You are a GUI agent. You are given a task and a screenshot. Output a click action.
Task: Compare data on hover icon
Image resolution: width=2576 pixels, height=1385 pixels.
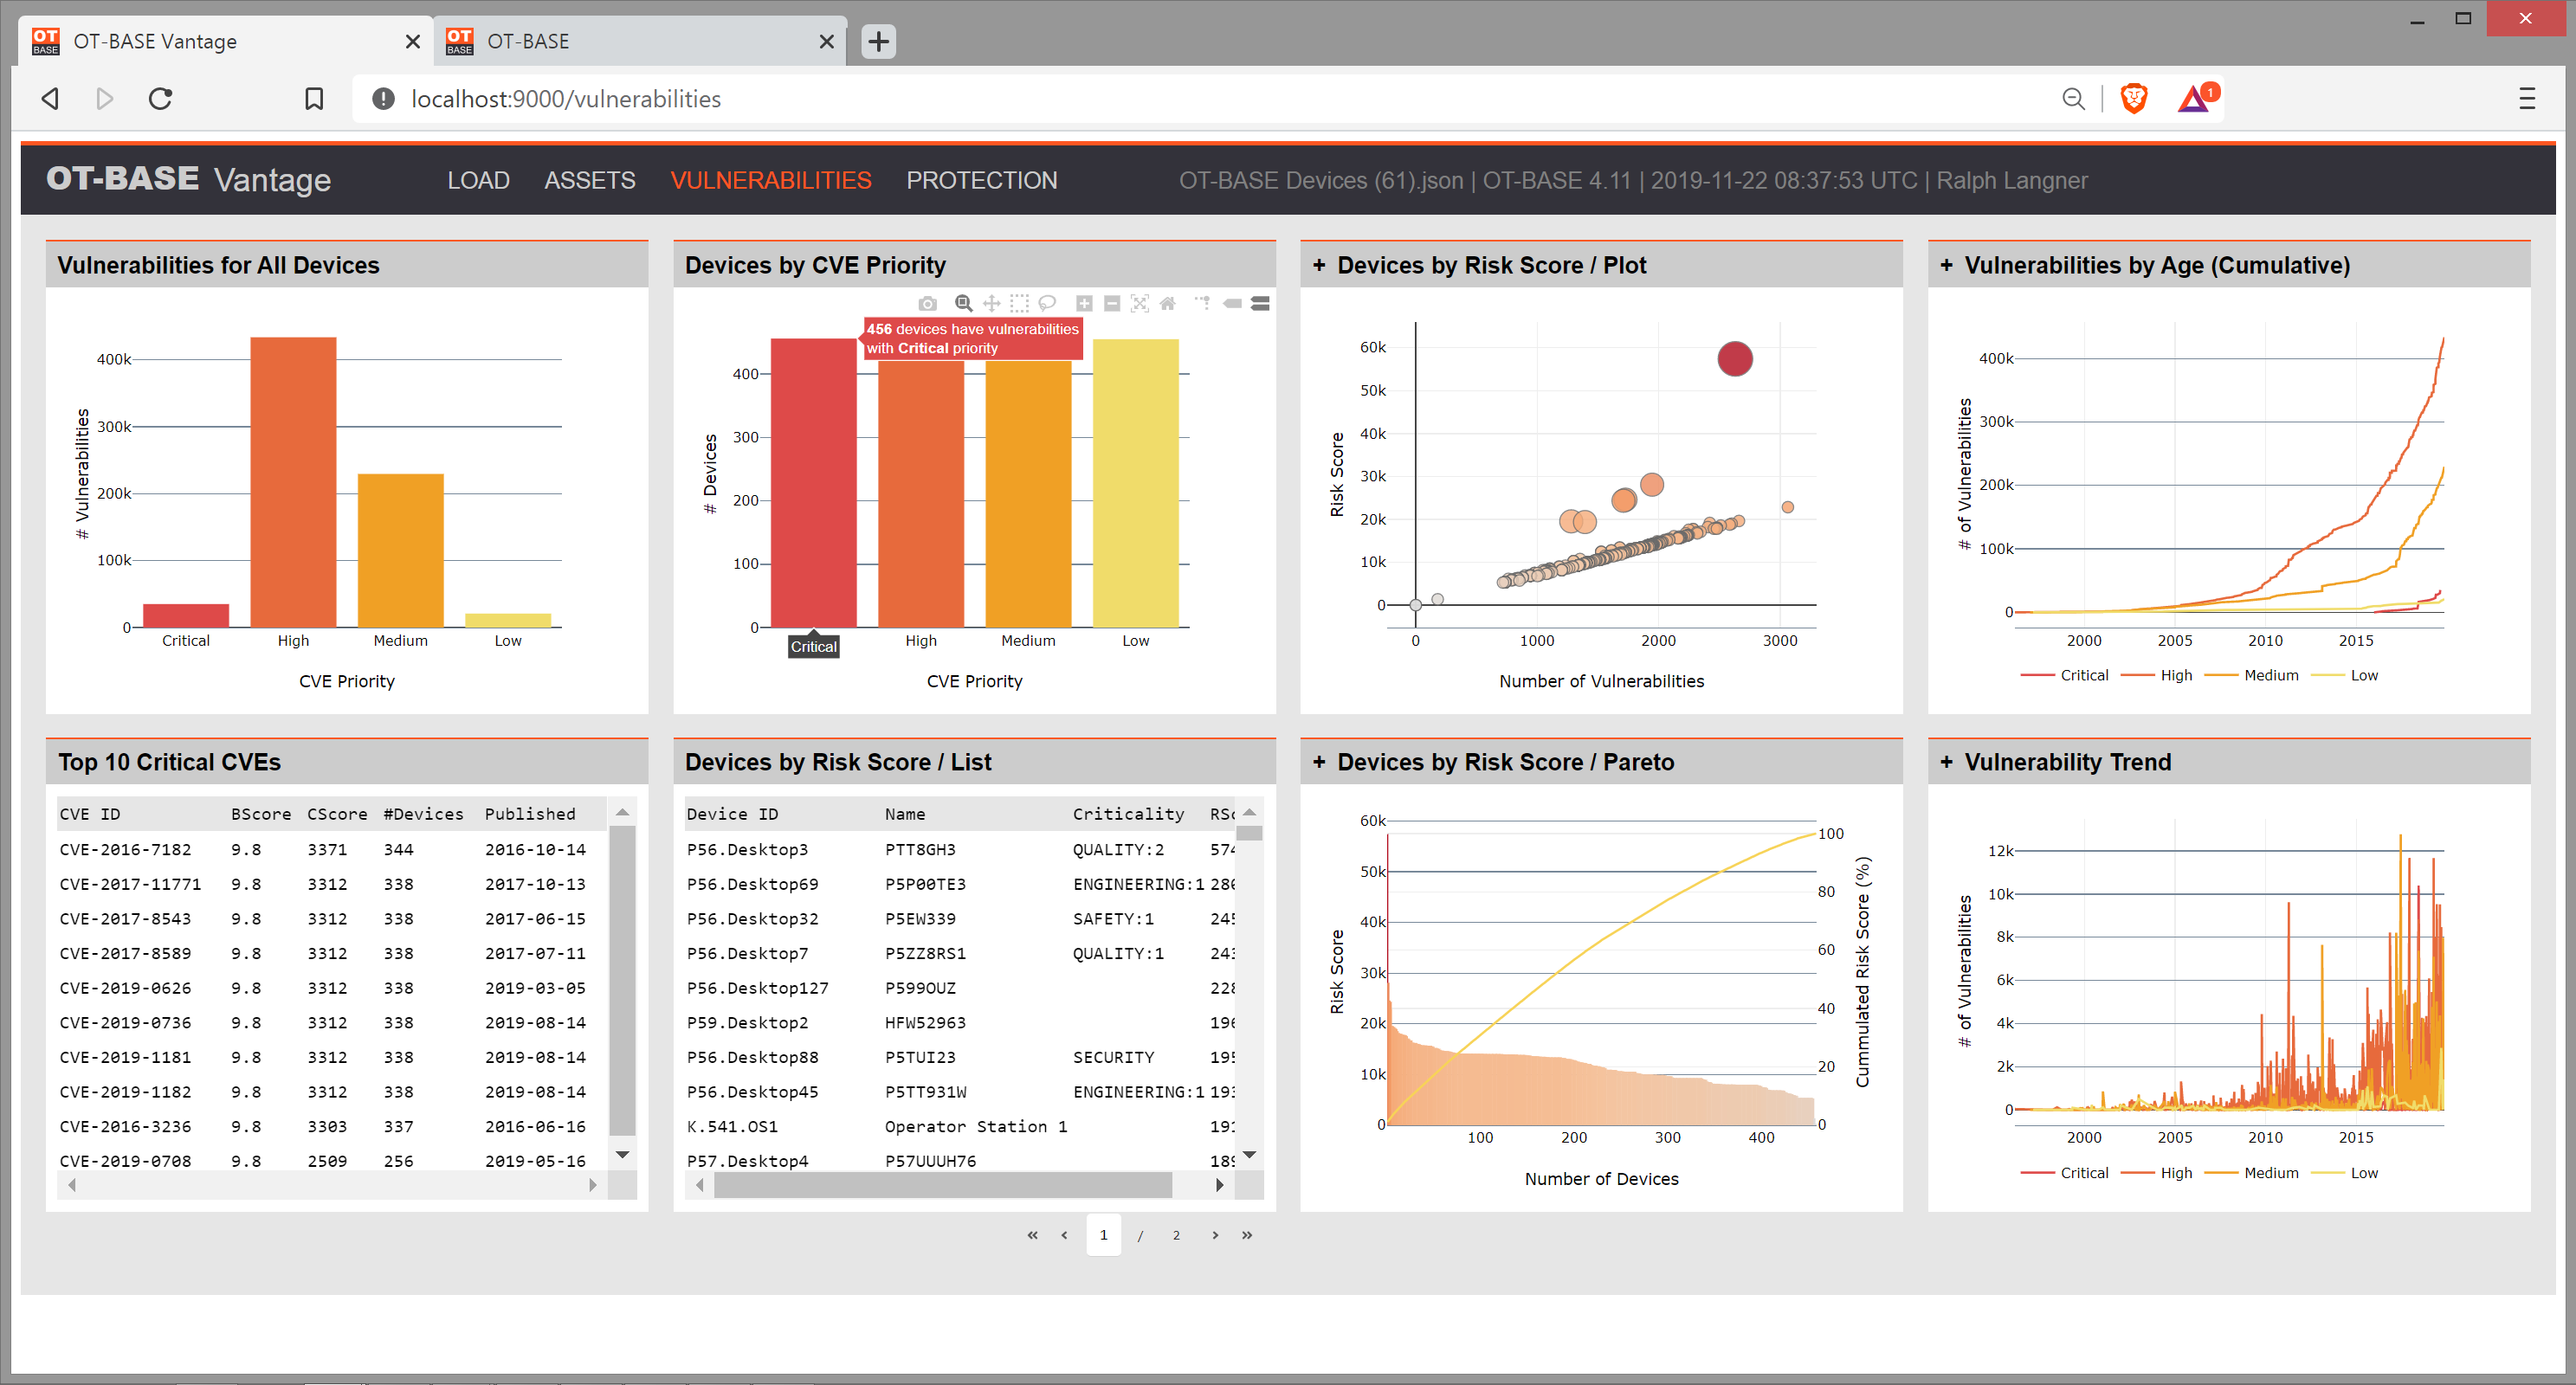1260,304
